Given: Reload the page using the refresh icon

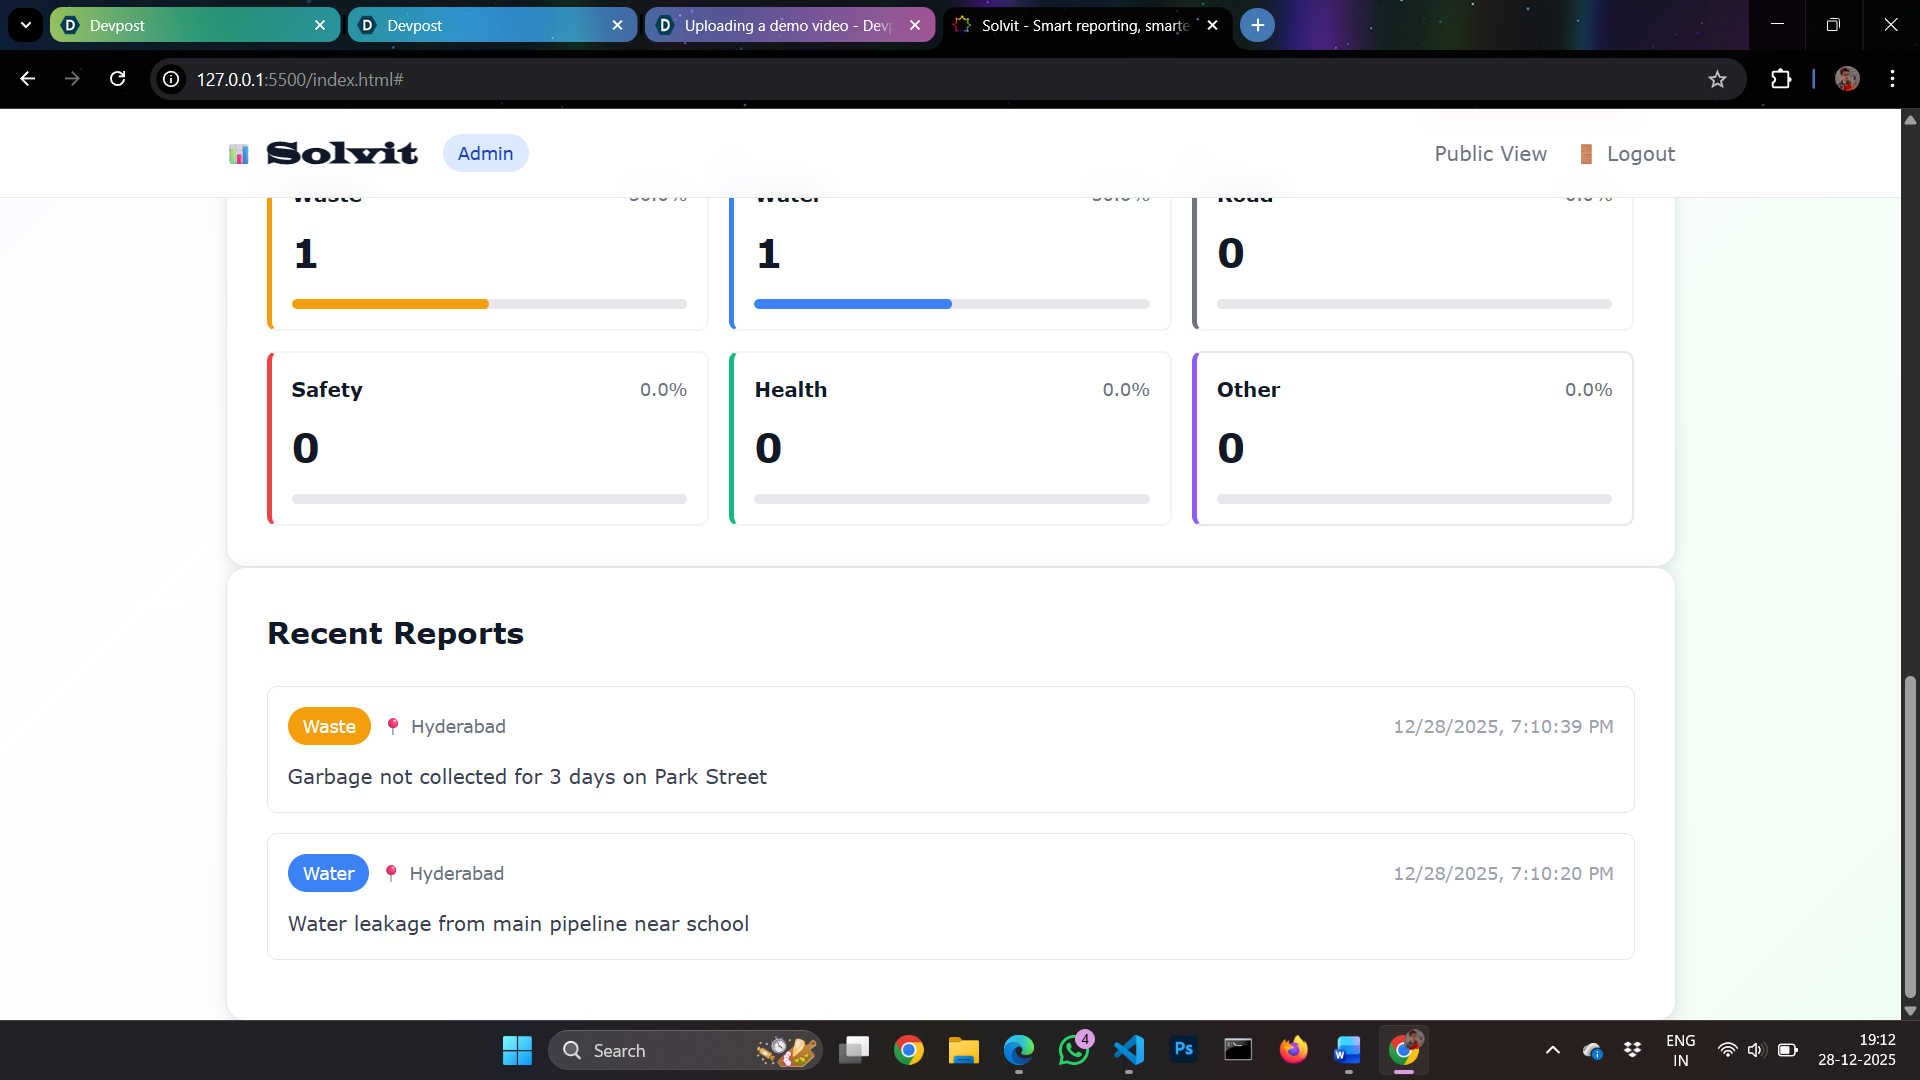Looking at the screenshot, I should (x=118, y=79).
